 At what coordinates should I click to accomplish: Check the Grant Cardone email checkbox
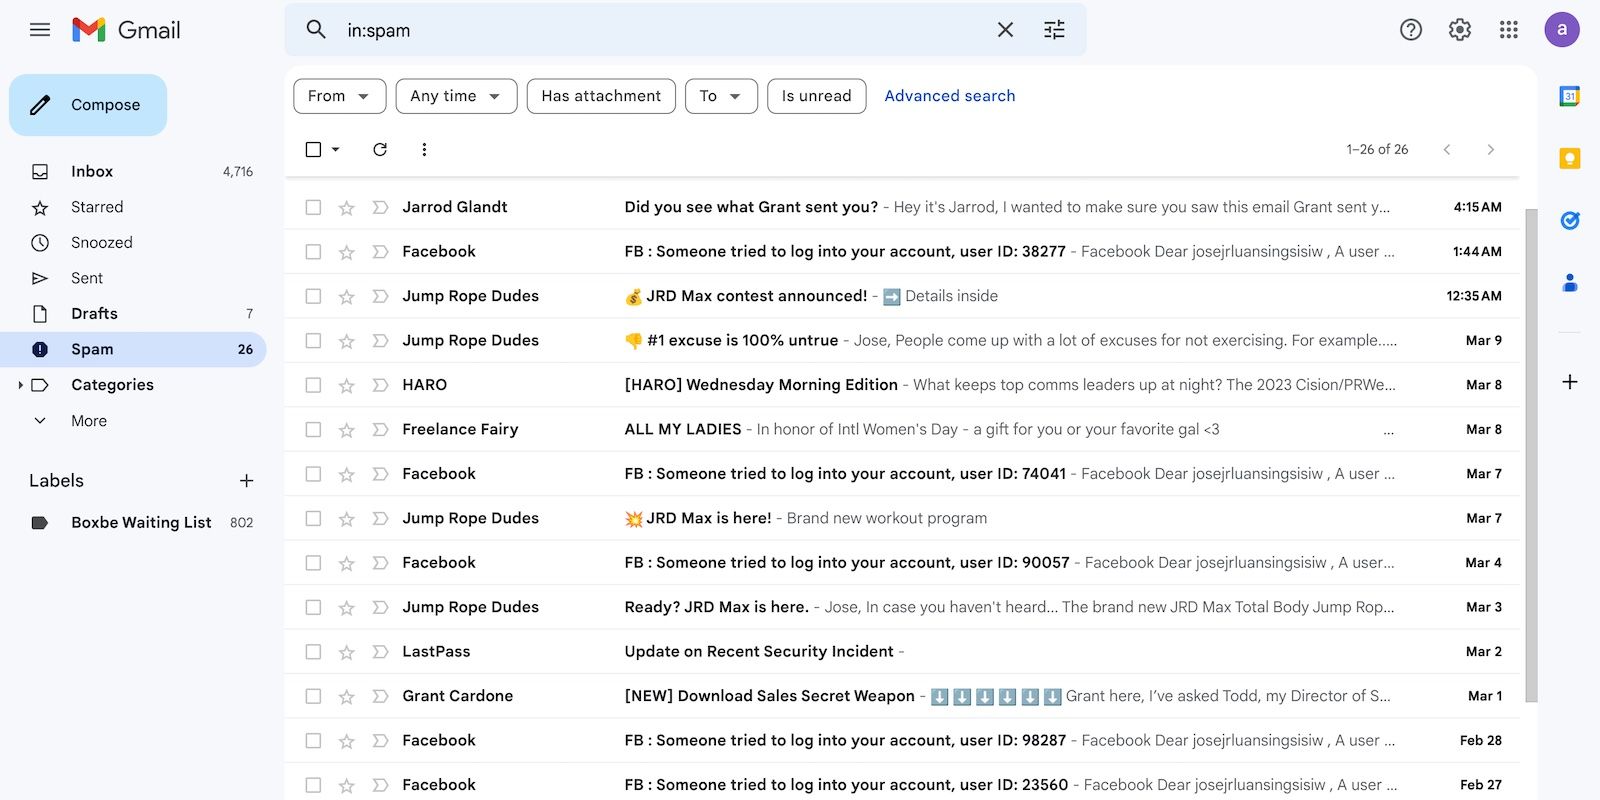pos(313,696)
